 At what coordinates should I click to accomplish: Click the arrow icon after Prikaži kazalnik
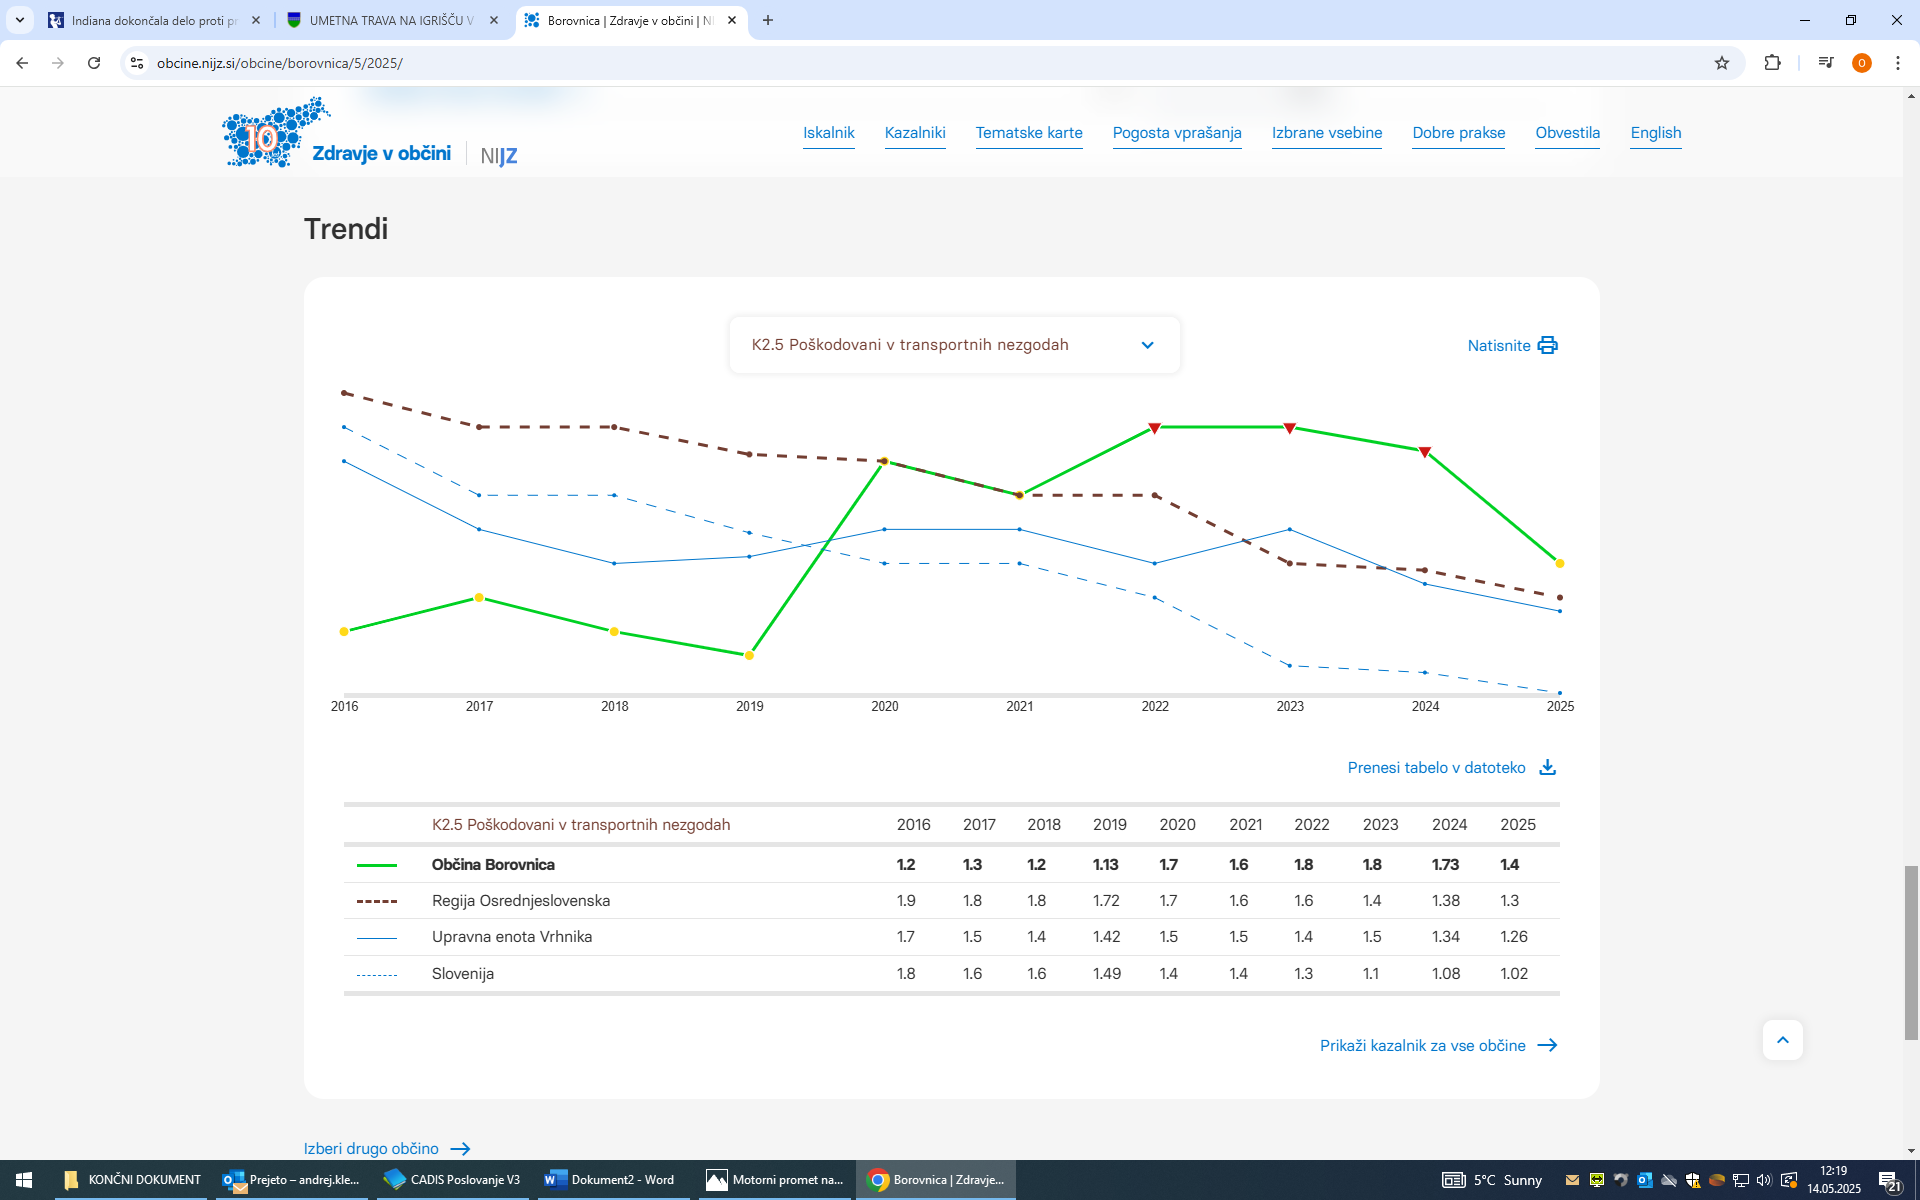[1547, 1045]
